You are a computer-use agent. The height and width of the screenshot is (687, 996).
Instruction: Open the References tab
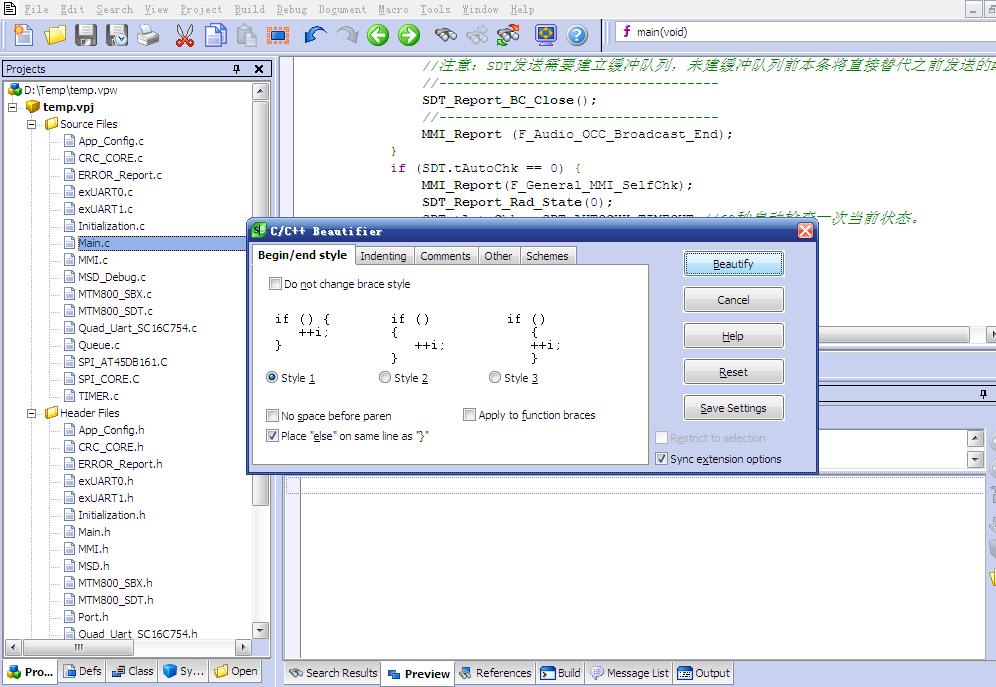[495, 673]
